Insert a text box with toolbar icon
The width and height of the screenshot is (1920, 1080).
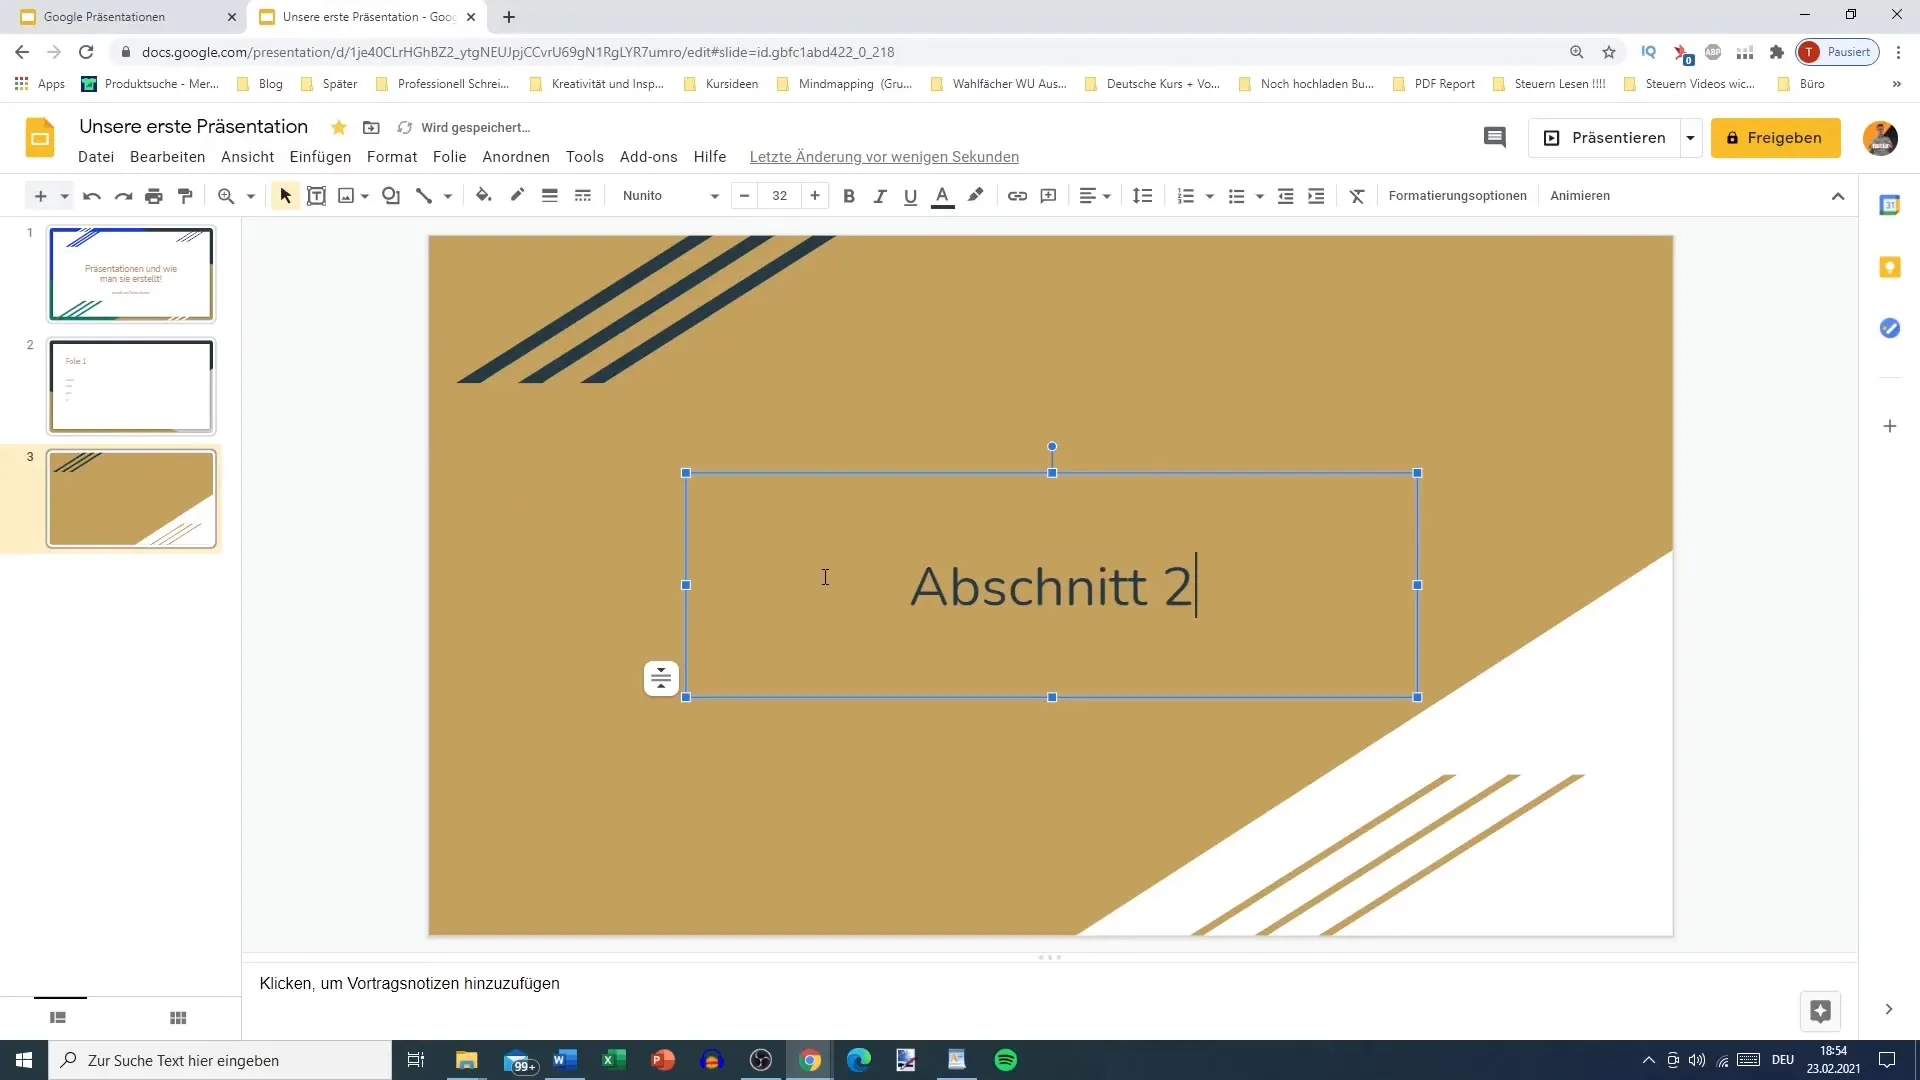[316, 196]
